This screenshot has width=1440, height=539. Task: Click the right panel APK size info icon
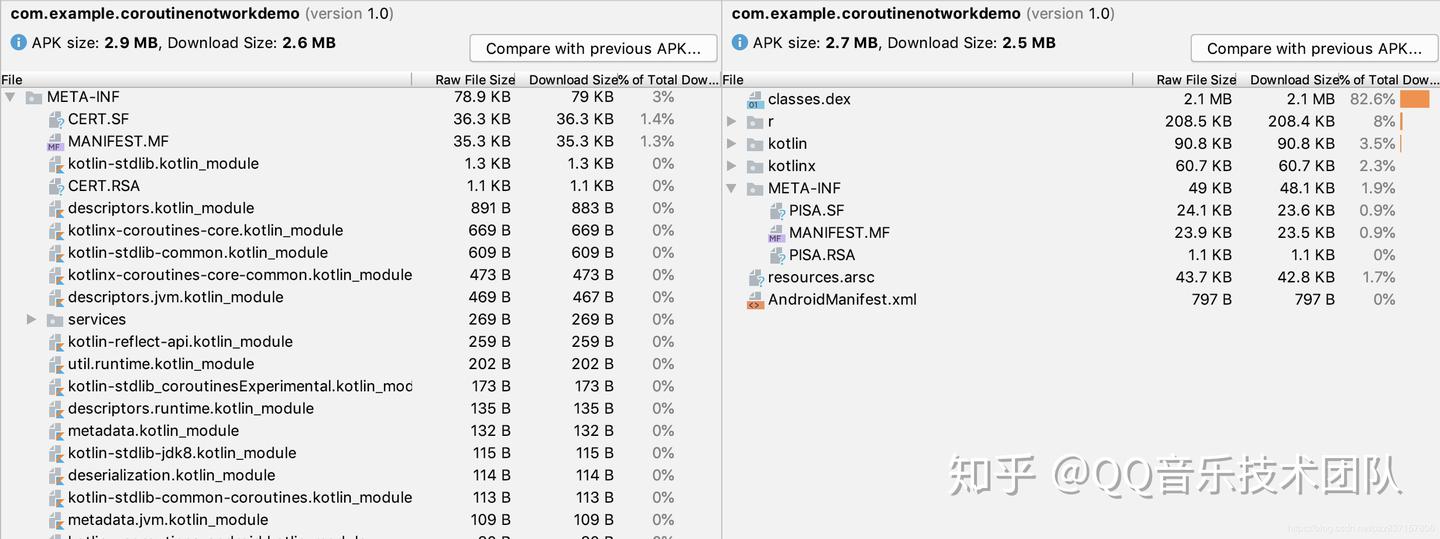pos(739,43)
